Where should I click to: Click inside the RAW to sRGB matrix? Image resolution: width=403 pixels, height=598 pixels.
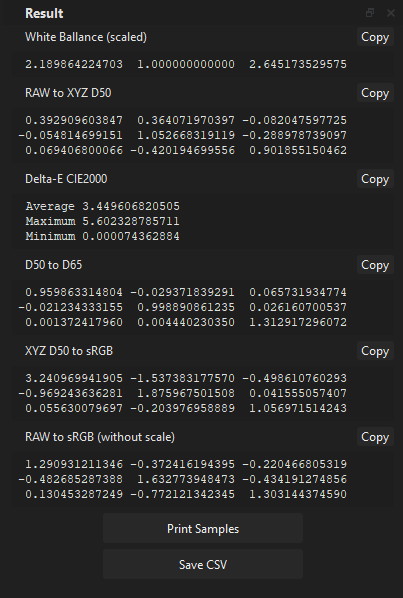[203, 479]
